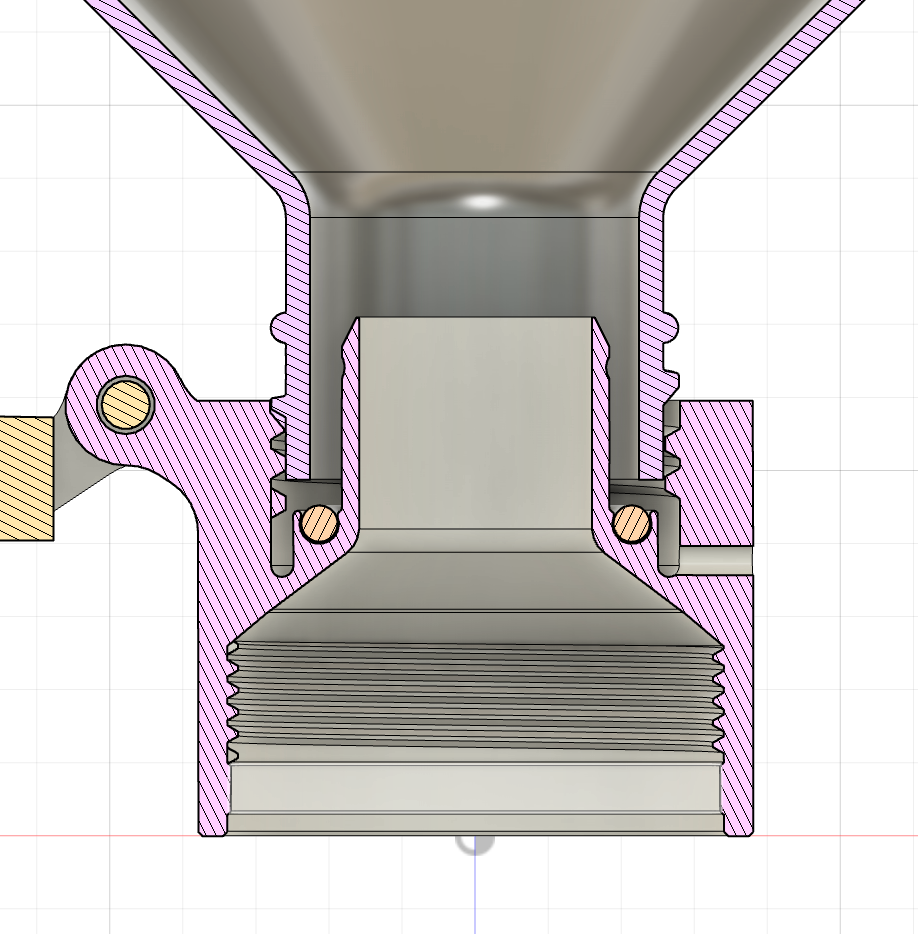Select the left orange O-ring cross-section

(319, 524)
